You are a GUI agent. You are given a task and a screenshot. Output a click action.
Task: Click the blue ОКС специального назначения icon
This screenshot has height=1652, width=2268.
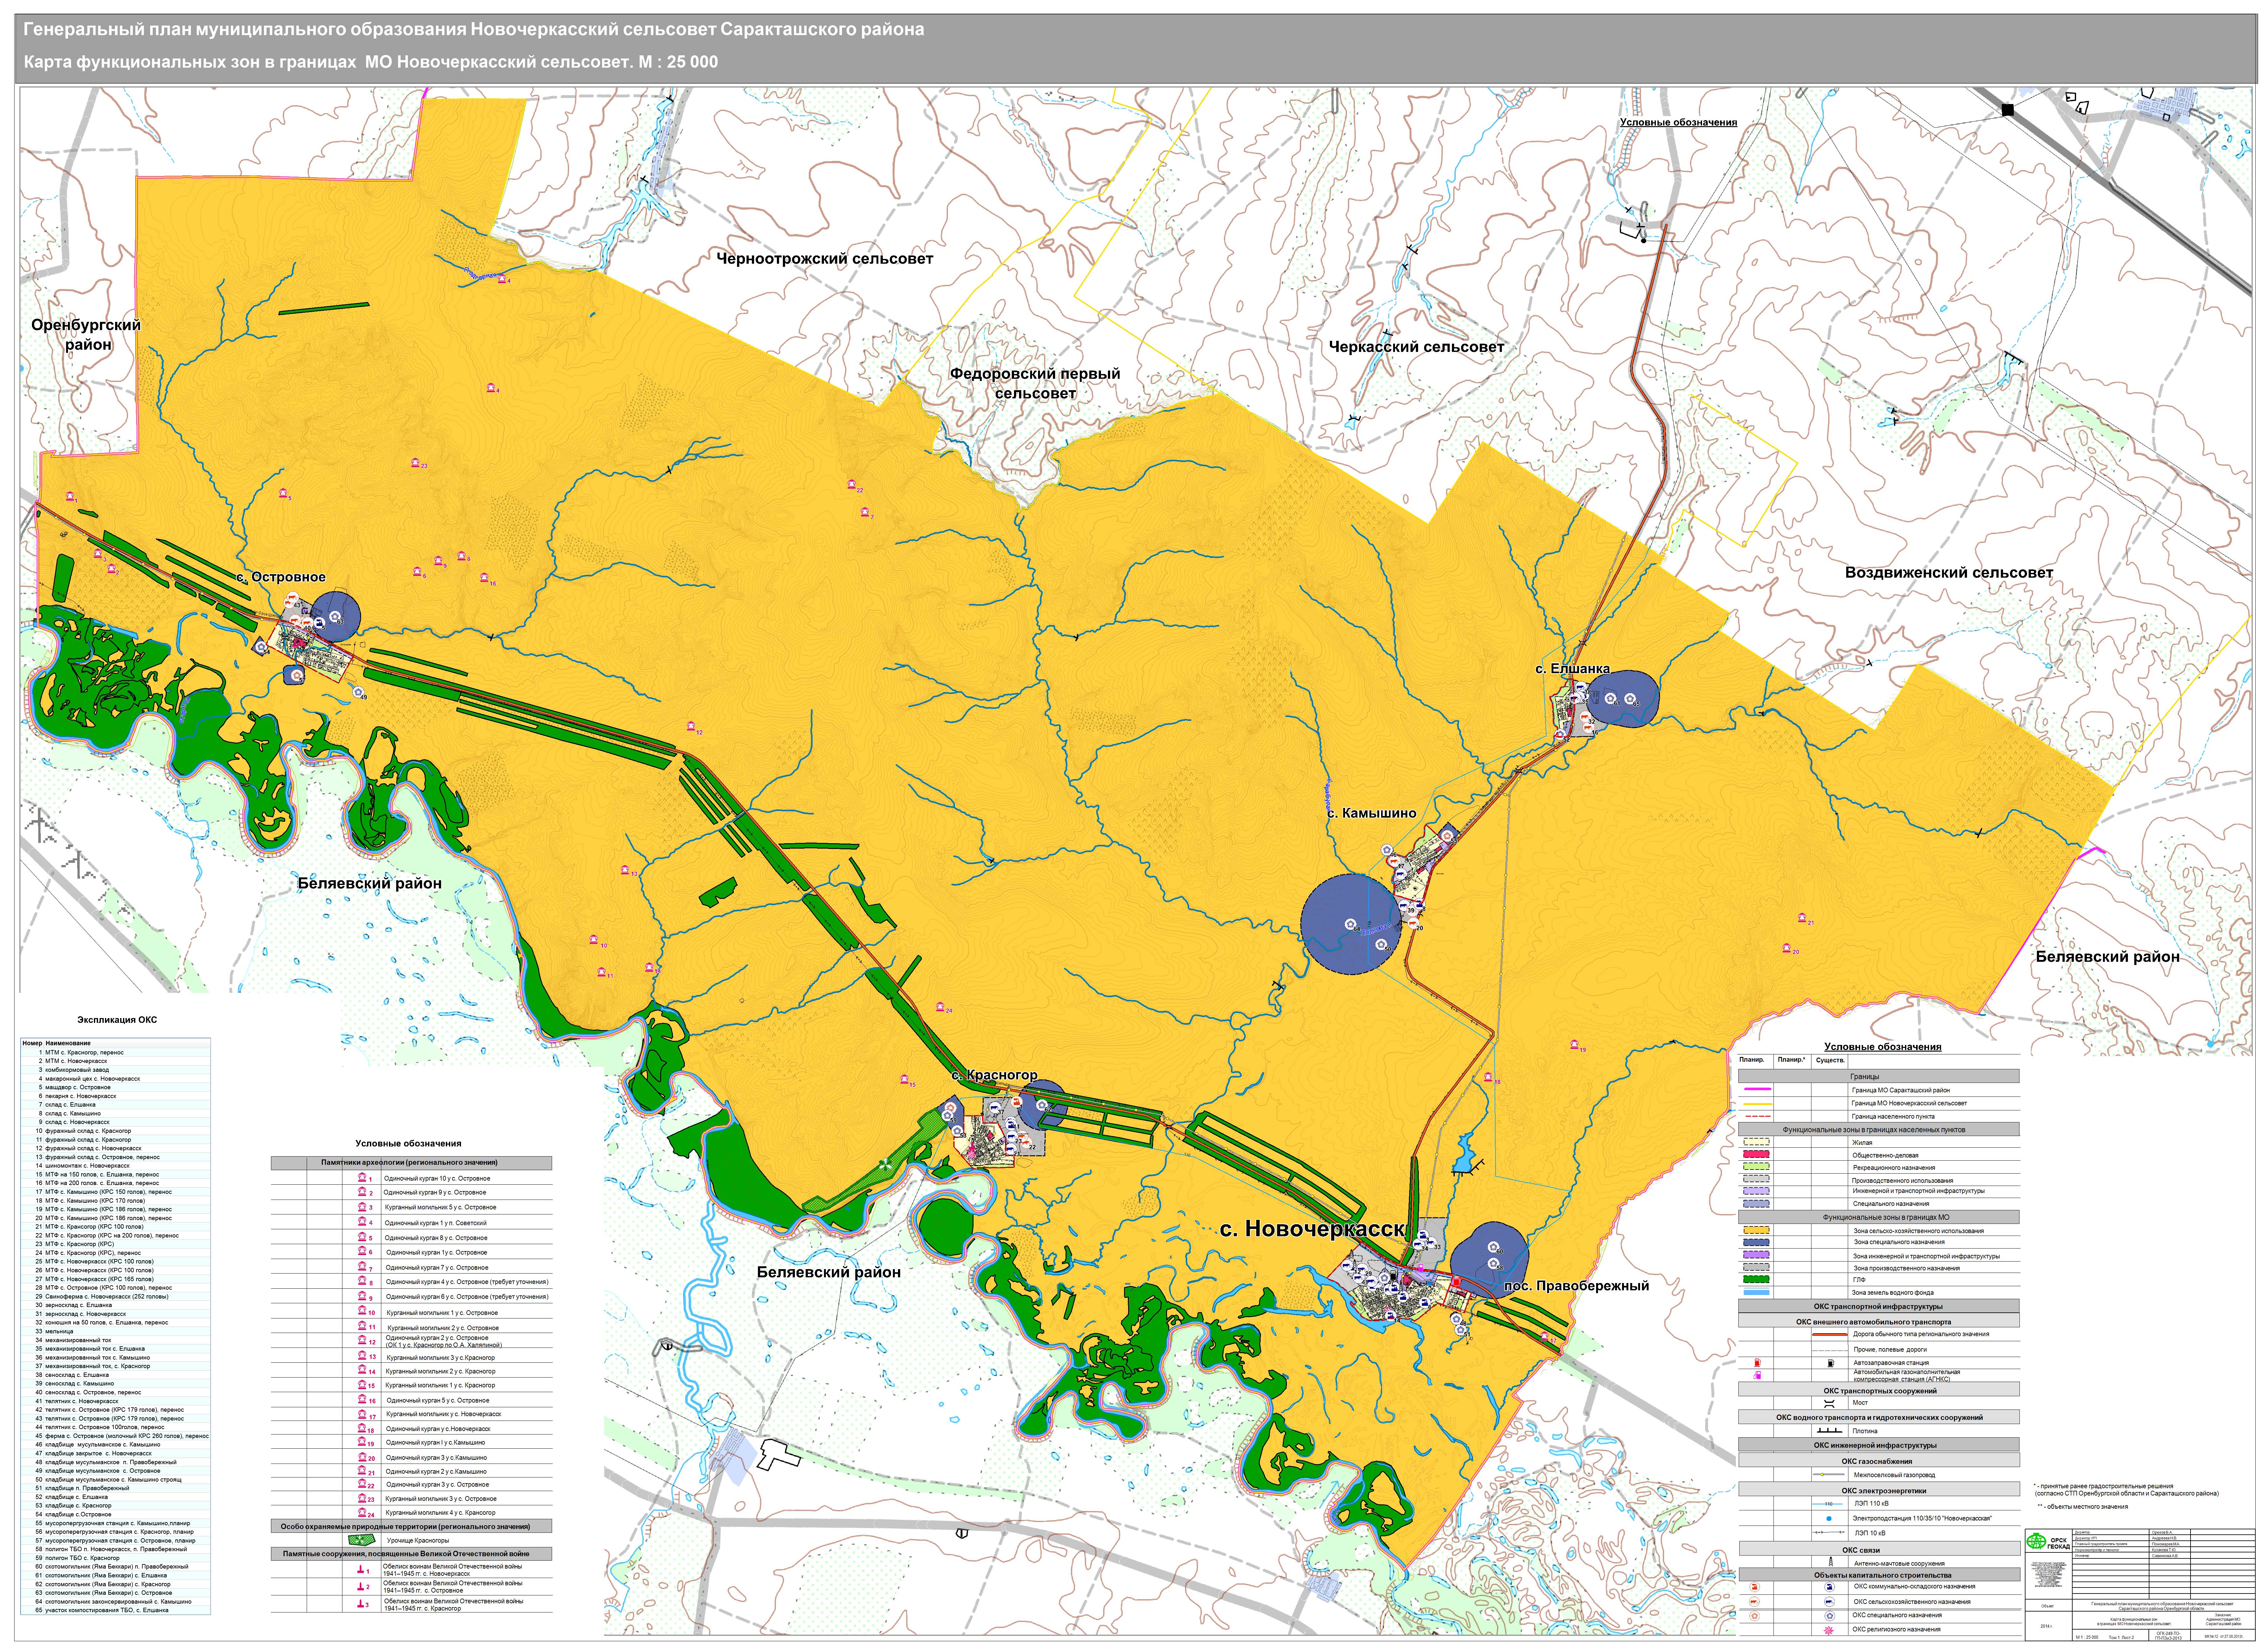click(1830, 1616)
